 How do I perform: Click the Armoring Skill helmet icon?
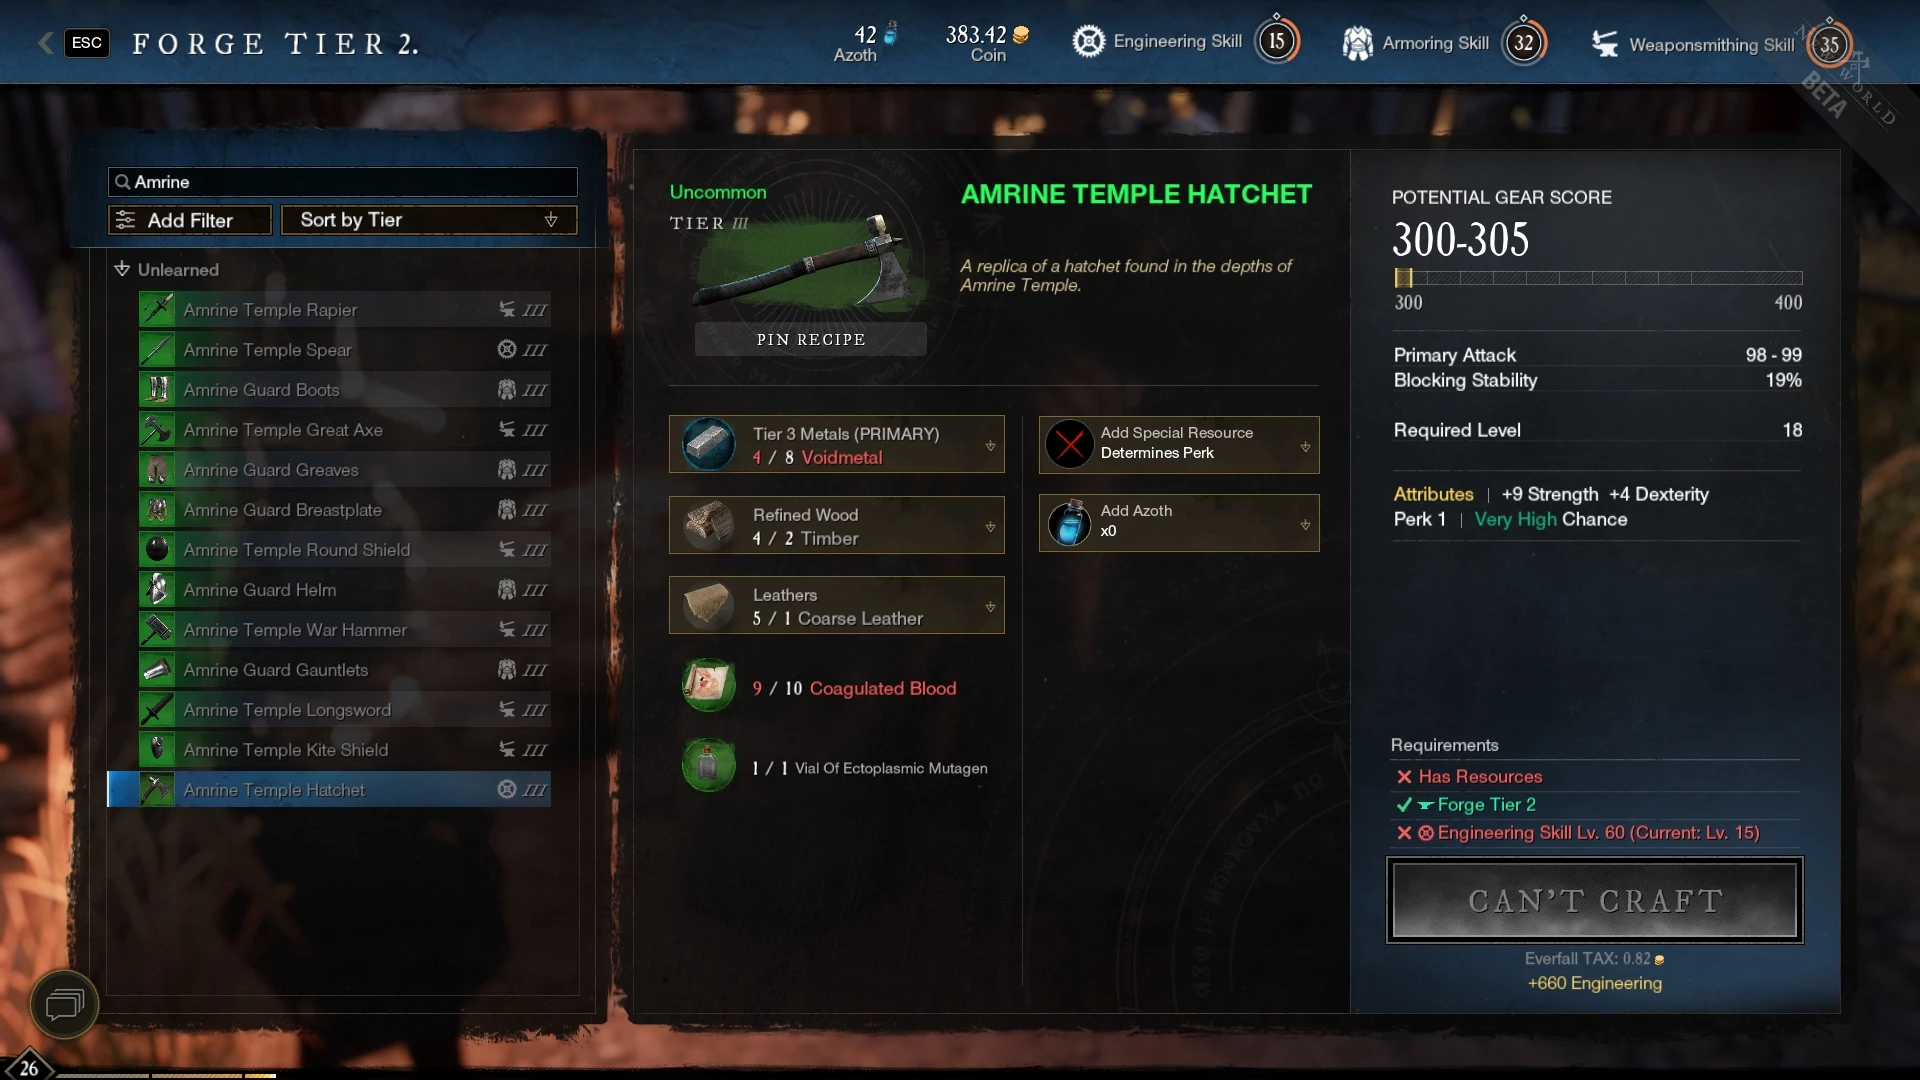tap(1357, 43)
